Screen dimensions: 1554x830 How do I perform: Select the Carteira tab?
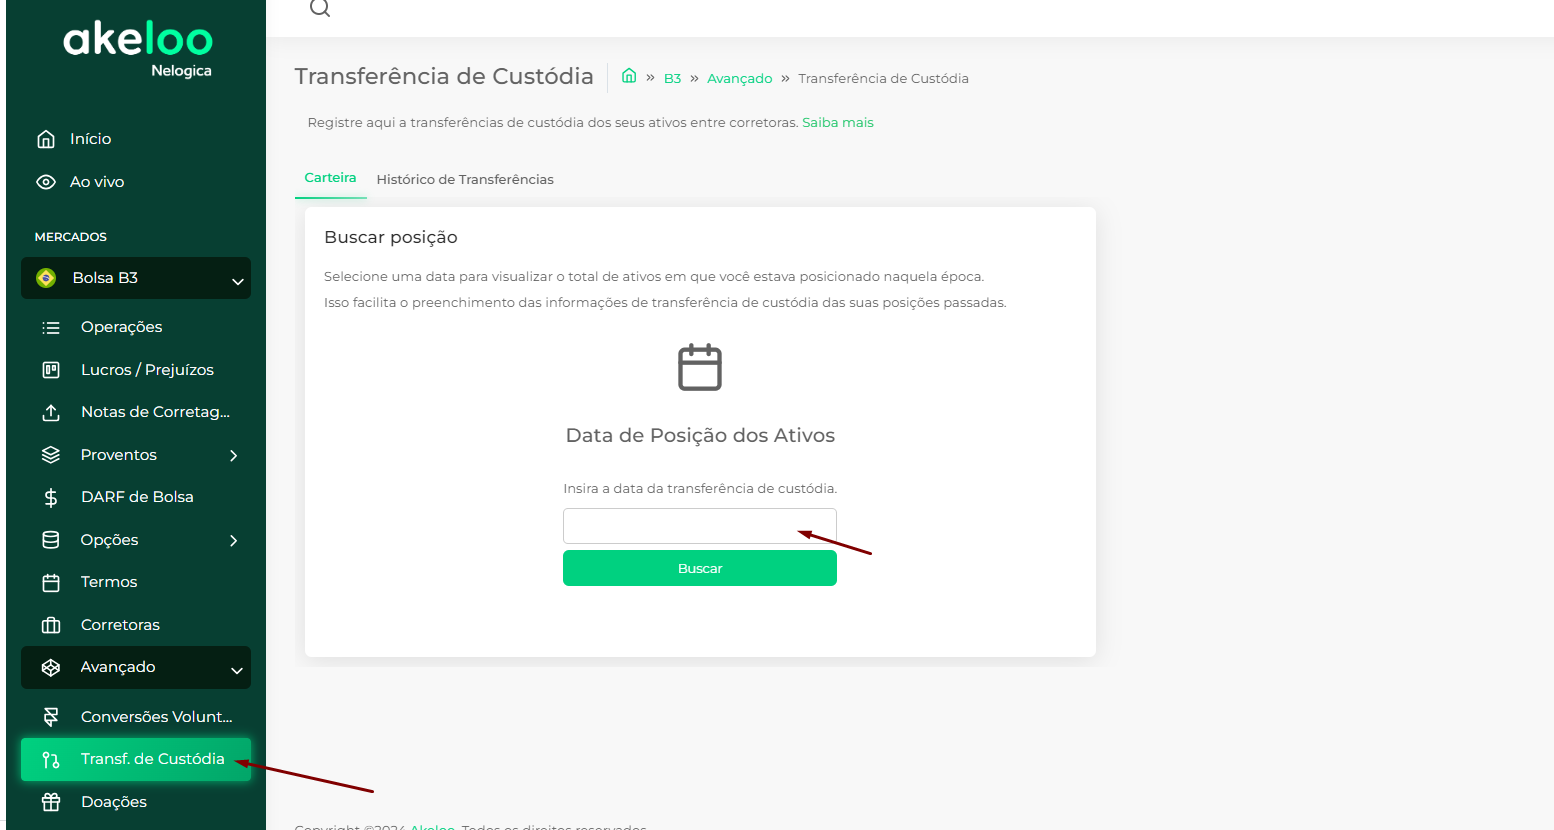point(330,177)
